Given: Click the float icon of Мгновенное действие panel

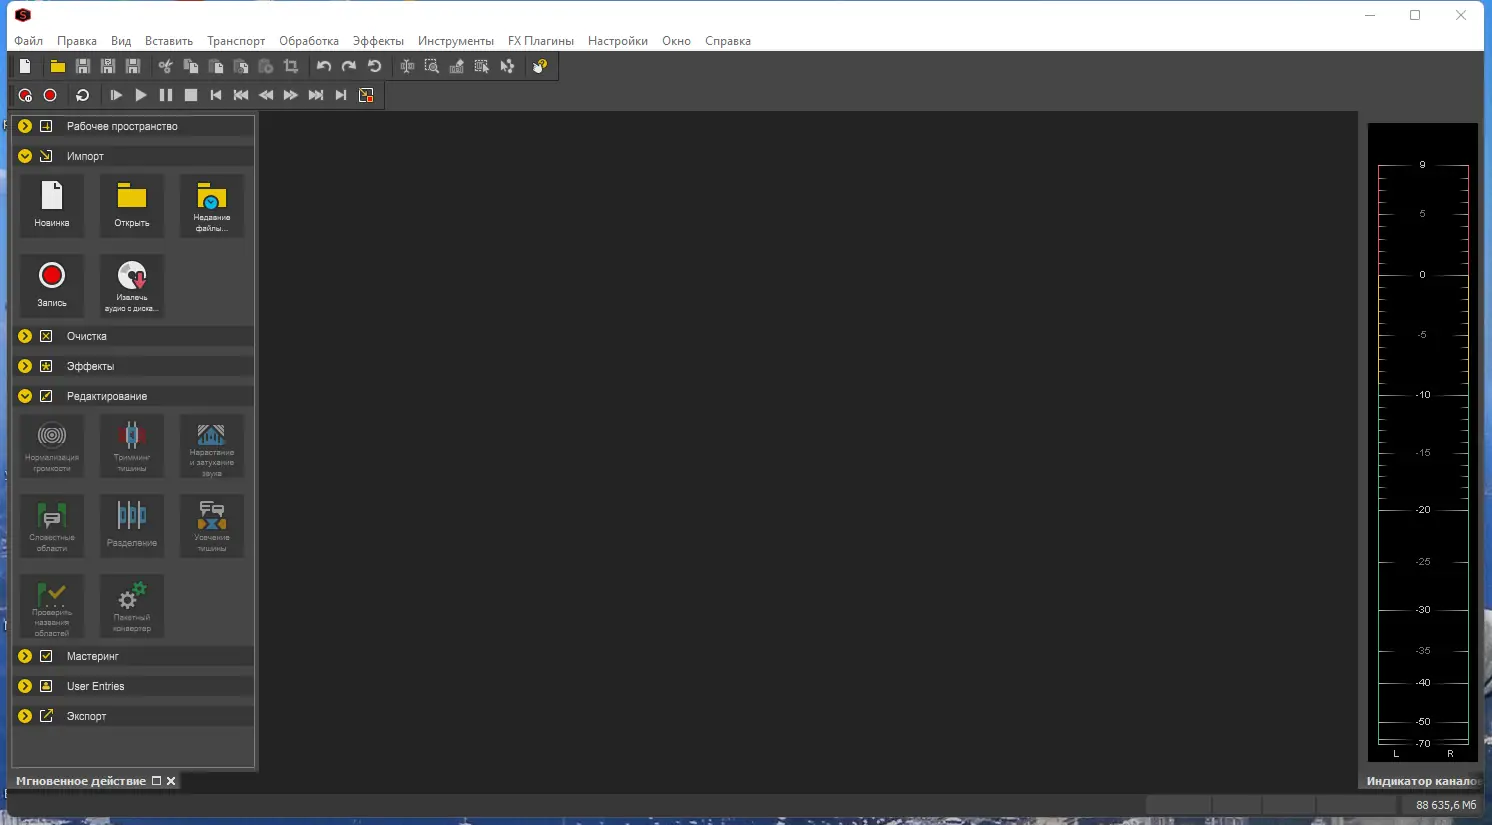Looking at the screenshot, I should (x=156, y=781).
